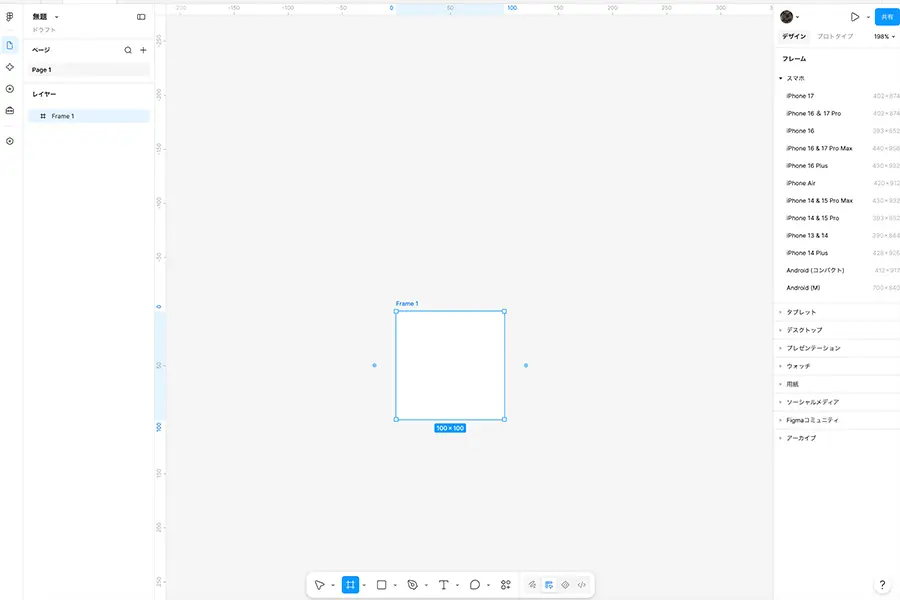Click the 100 × 100 size badge

pos(450,428)
